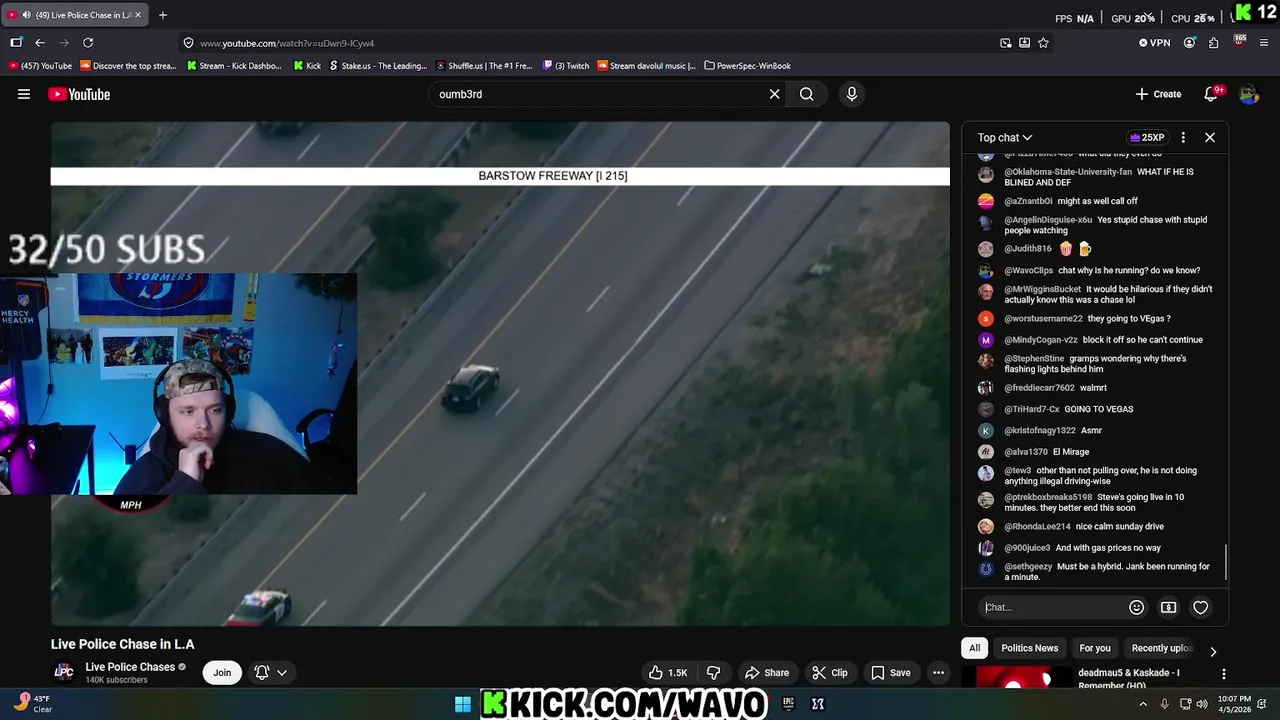Open the taskbar volume control
This screenshot has height=720, width=1280.
point(1202,704)
